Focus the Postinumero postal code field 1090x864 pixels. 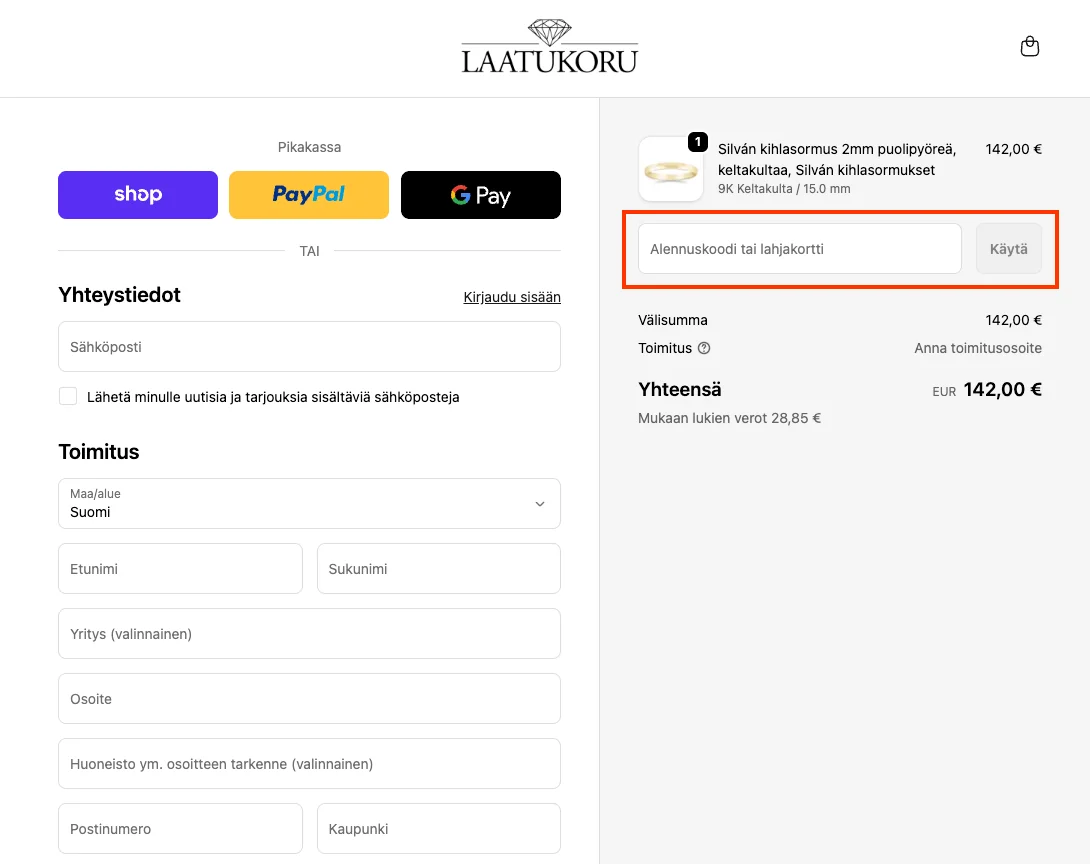pos(180,829)
